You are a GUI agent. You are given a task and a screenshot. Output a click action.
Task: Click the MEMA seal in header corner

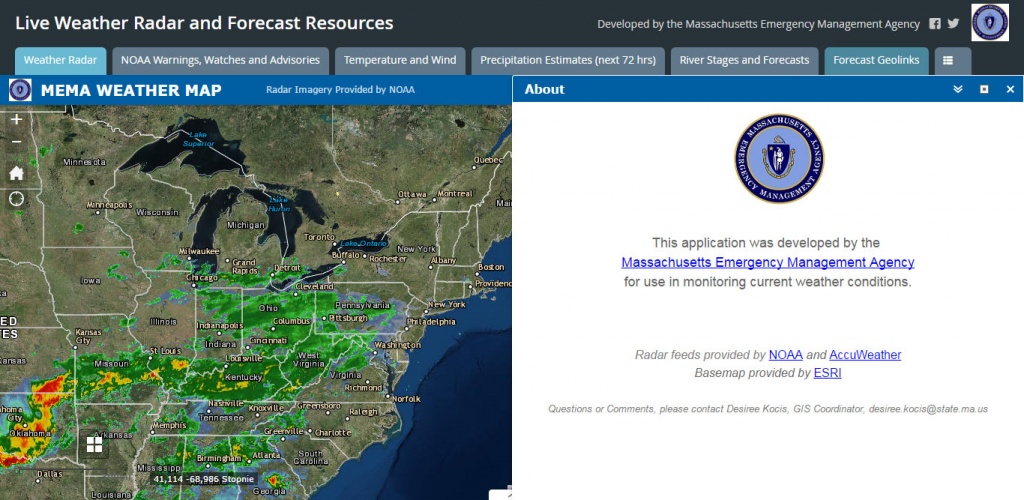point(989,22)
